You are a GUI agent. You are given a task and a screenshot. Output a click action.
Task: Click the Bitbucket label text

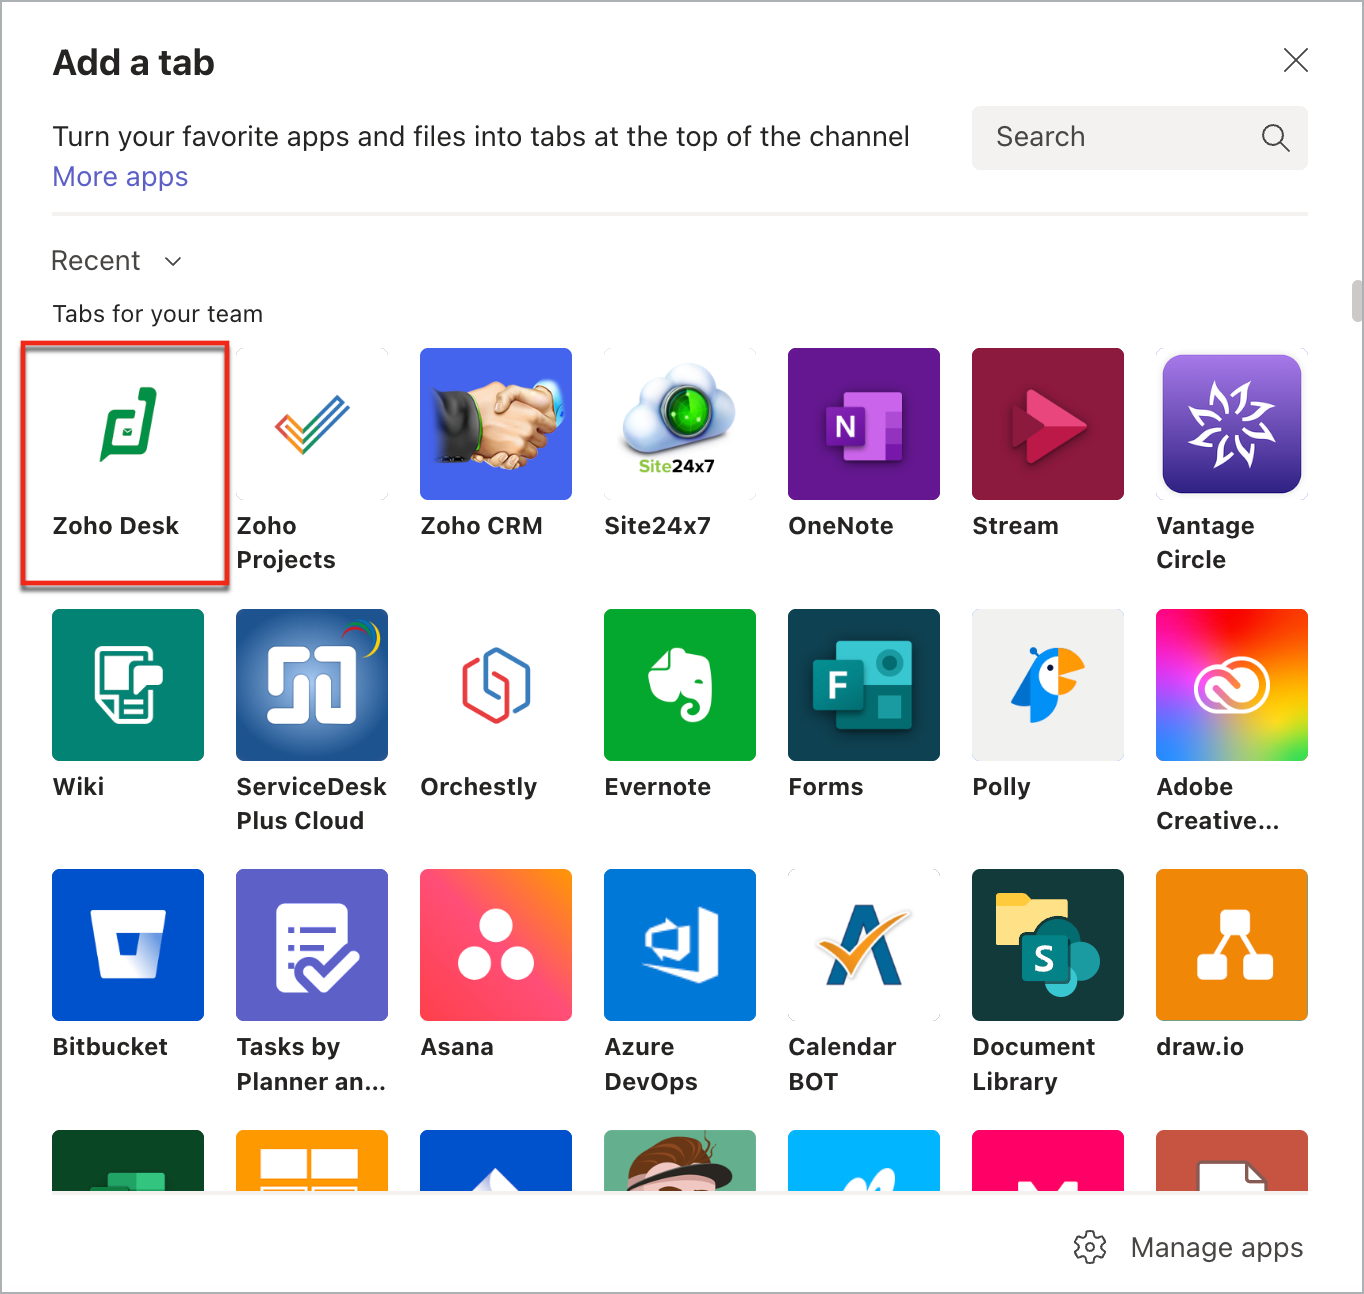pyautogui.click(x=110, y=1047)
